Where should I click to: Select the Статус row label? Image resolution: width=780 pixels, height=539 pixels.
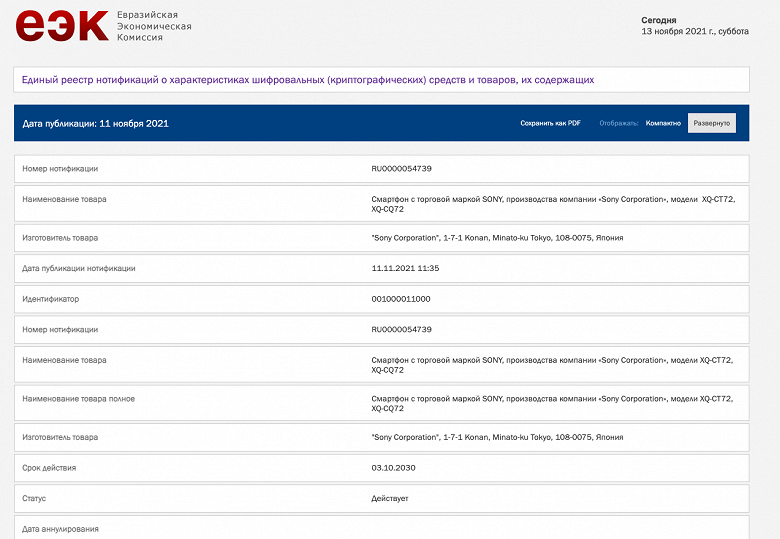(x=34, y=498)
